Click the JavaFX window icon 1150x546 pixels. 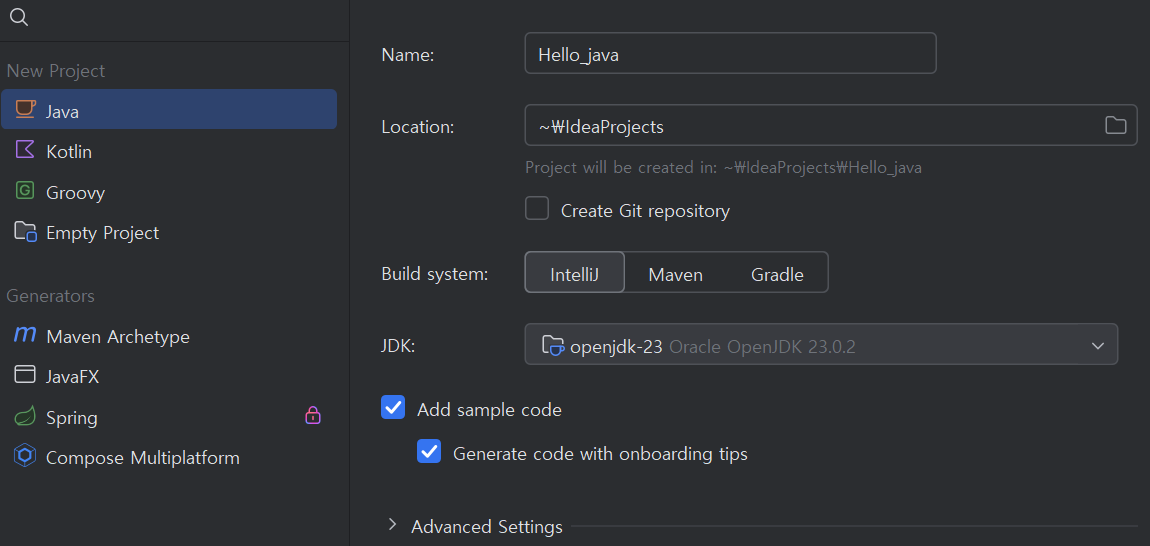click(x=25, y=375)
